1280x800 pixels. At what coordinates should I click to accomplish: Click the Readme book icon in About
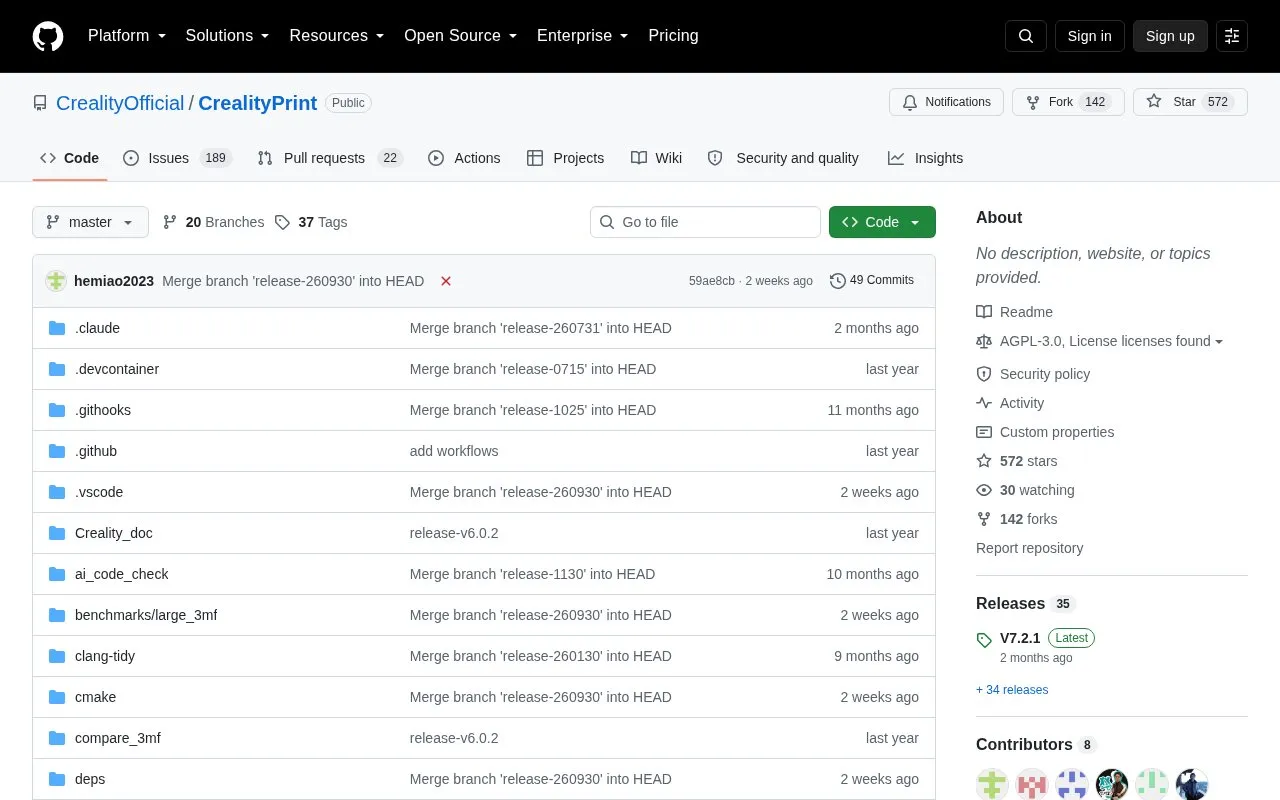984,312
